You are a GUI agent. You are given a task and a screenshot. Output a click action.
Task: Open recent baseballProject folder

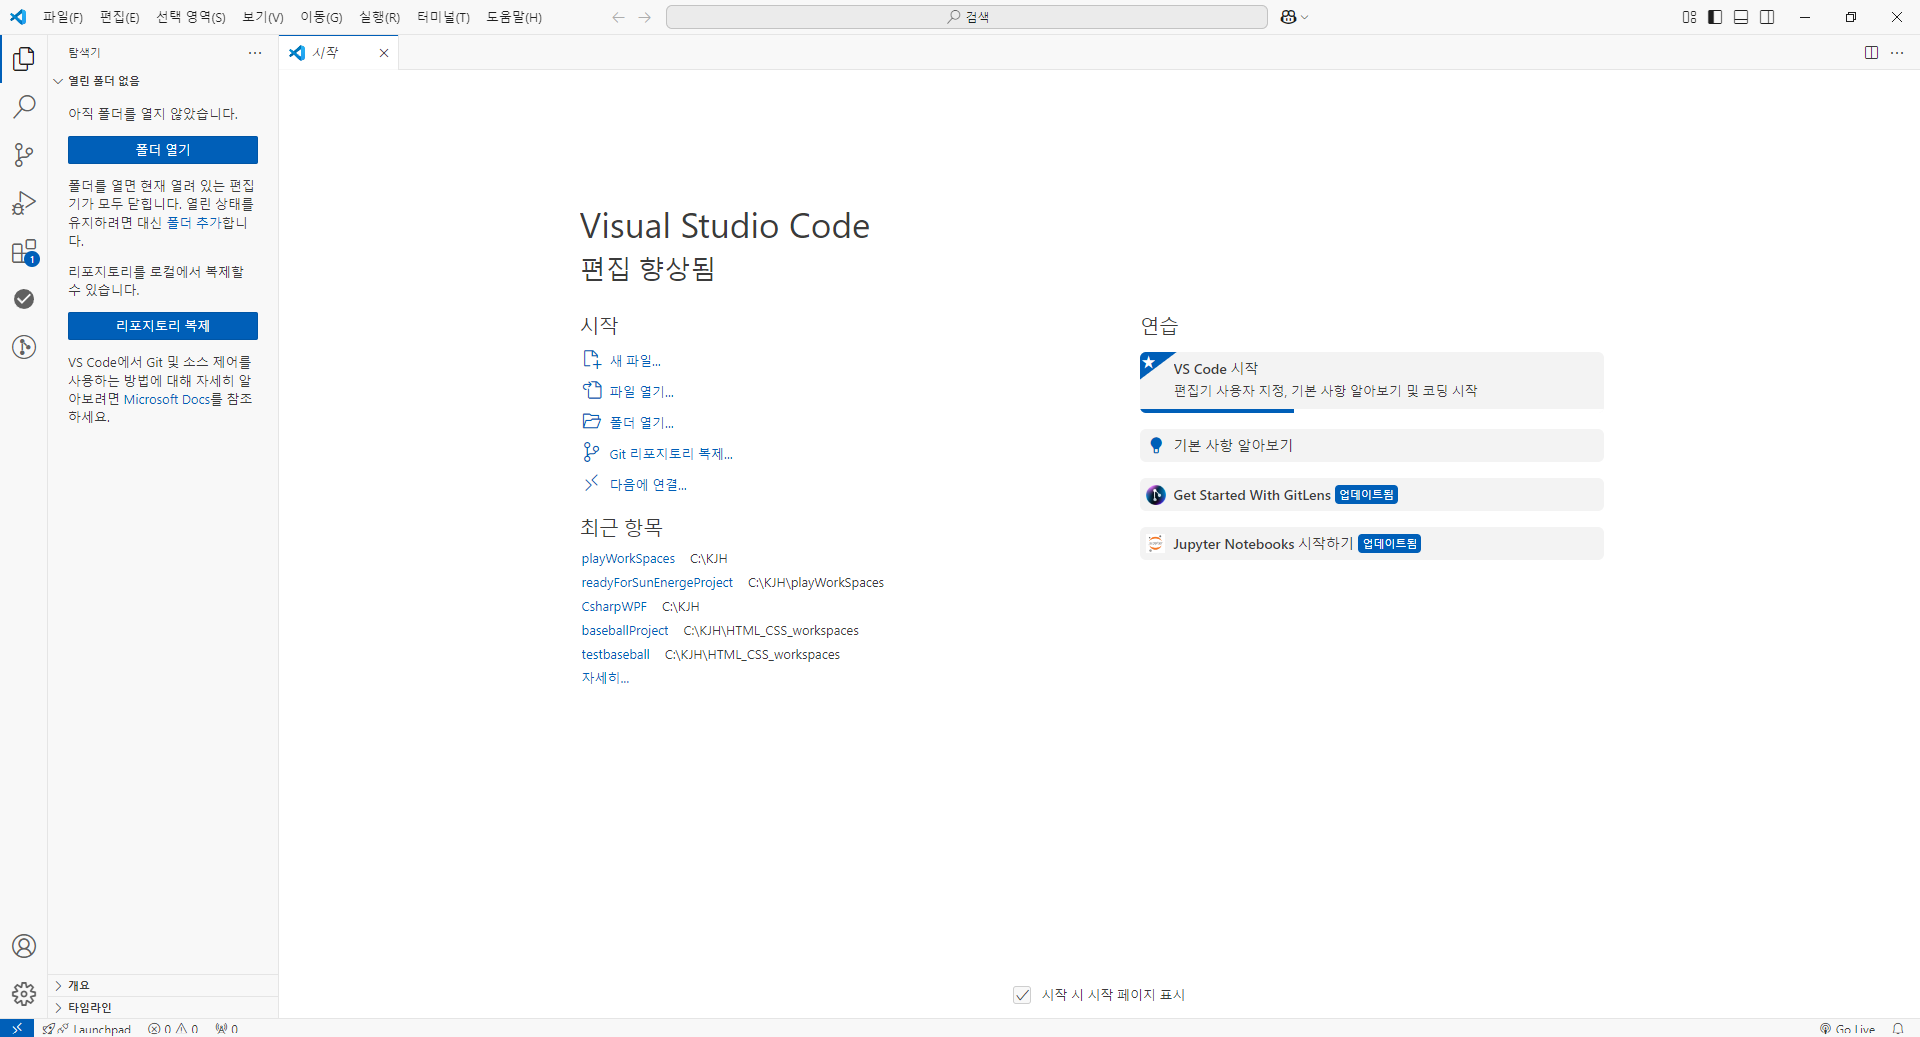pyautogui.click(x=625, y=631)
